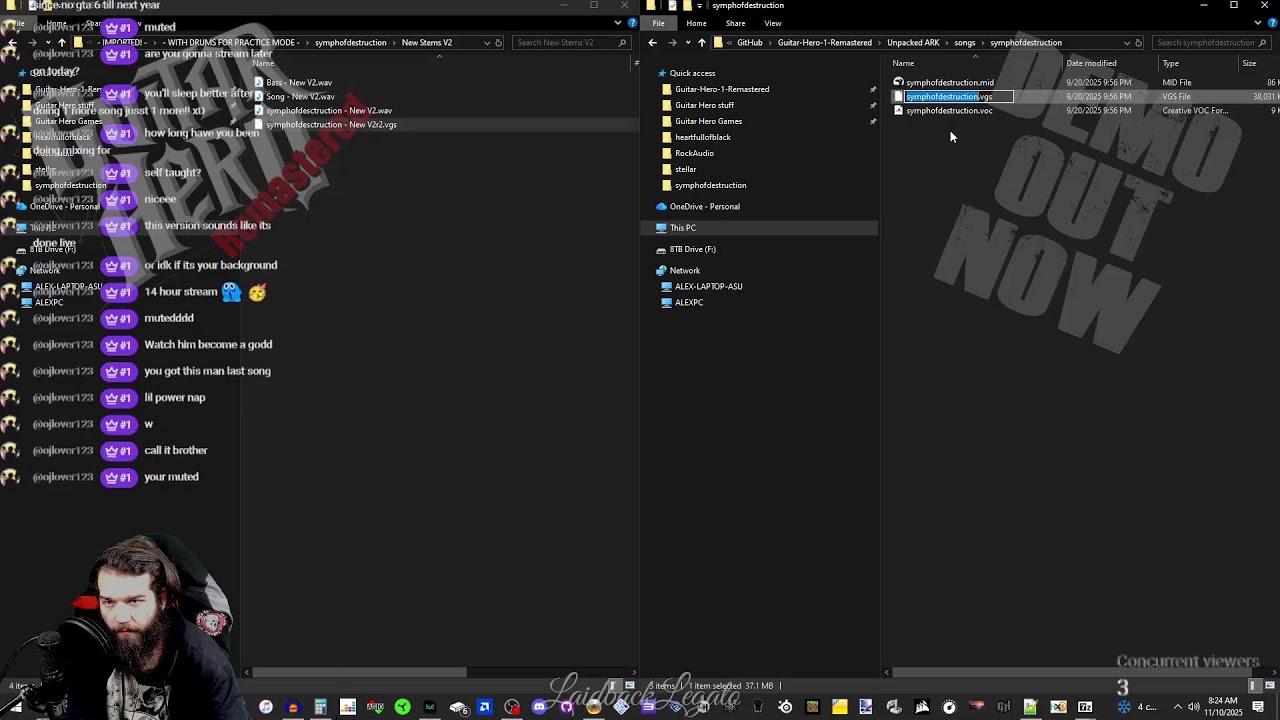This screenshot has height=720, width=1280.
Task: Expand the ribbon in the symphofdestruction window
Action: [1257, 23]
